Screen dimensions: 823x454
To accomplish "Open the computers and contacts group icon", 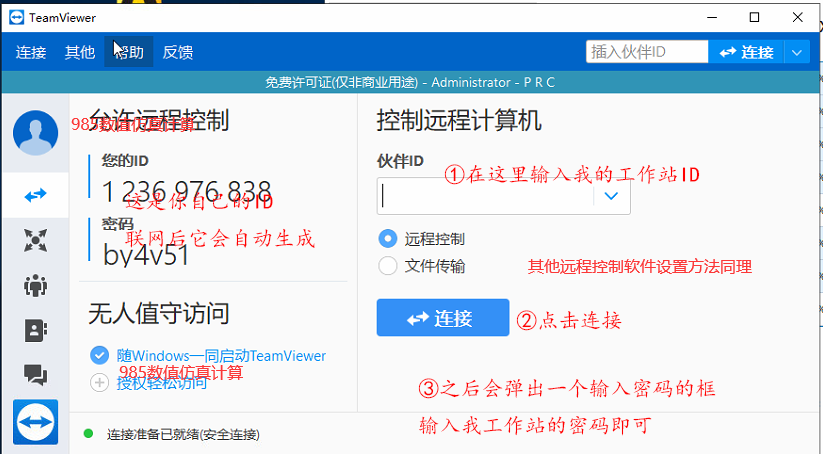I will 36,286.
